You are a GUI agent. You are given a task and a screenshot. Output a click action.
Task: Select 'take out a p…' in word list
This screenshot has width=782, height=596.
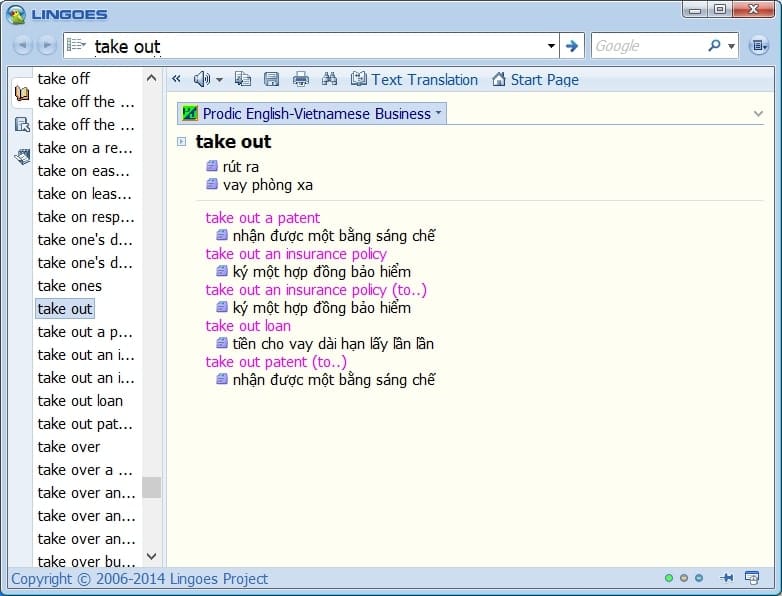click(x=85, y=332)
